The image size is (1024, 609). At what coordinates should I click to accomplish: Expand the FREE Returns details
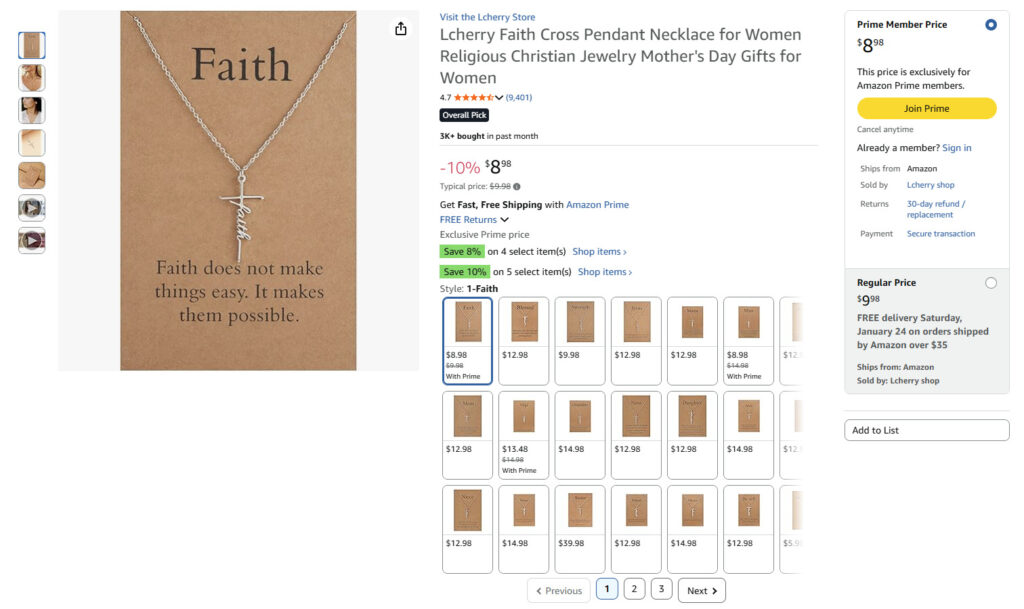click(x=470, y=219)
